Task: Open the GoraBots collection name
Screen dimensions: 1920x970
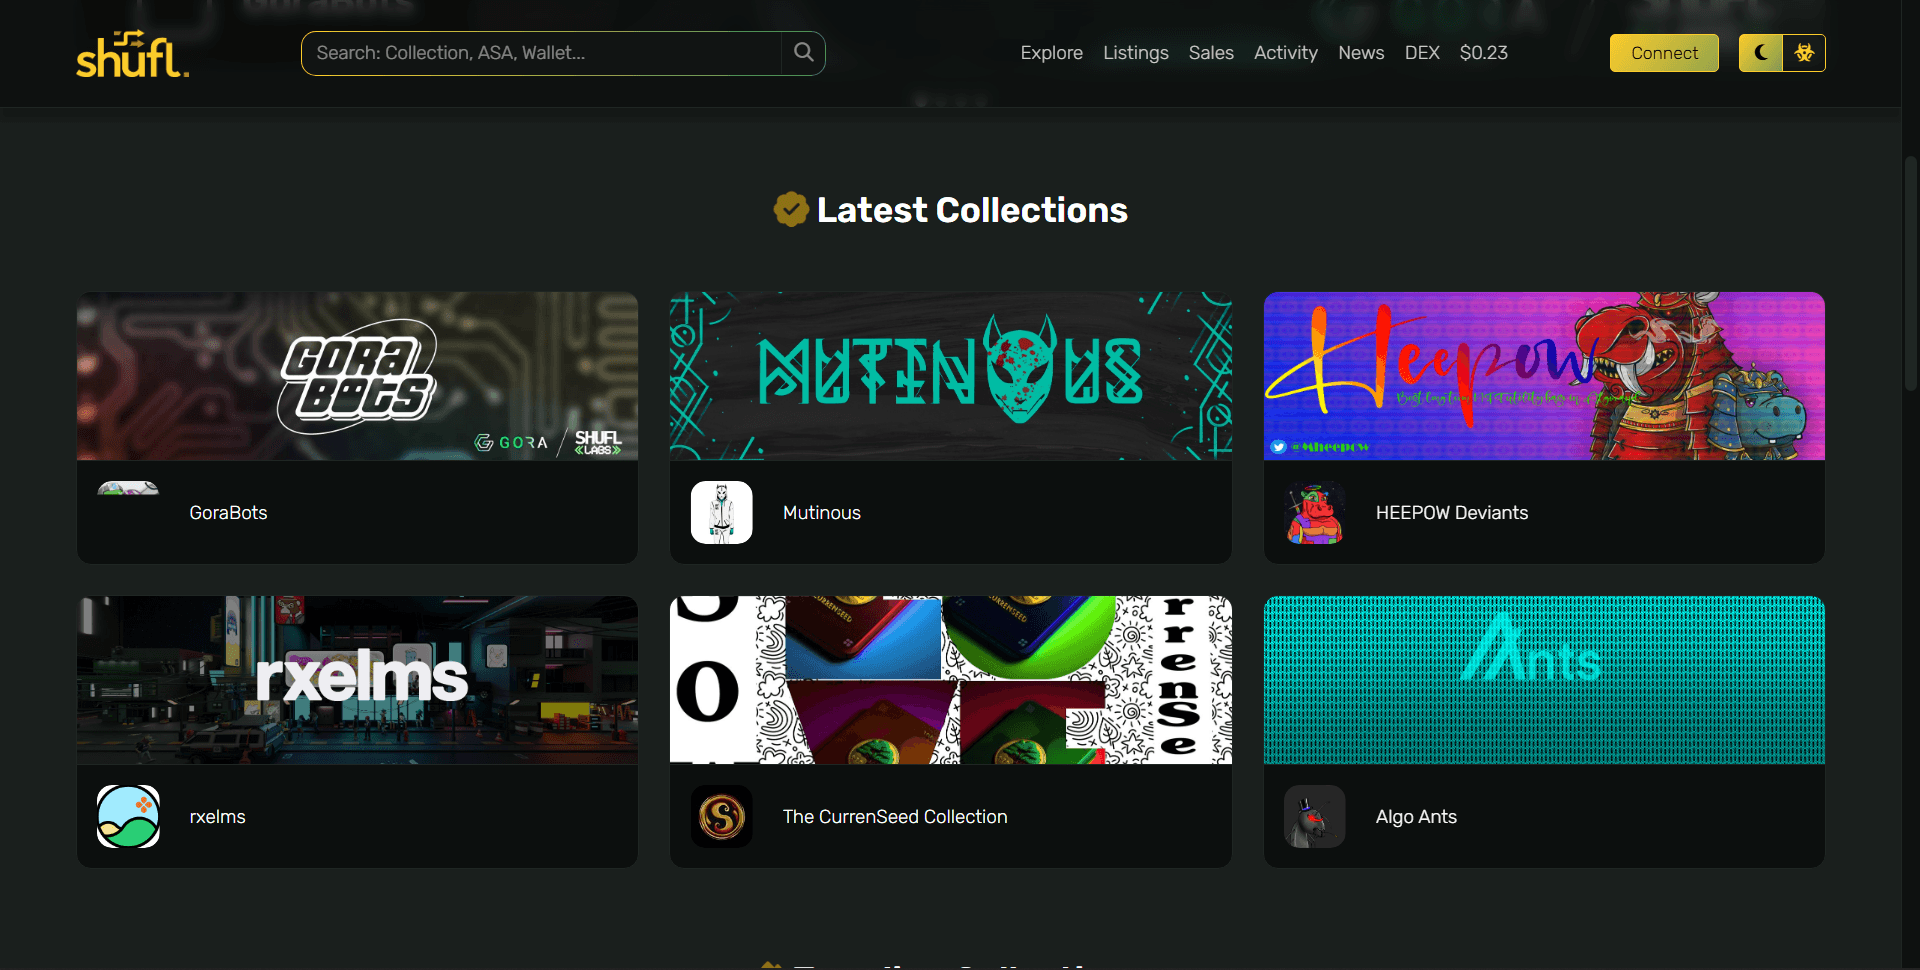Action: pos(228,513)
